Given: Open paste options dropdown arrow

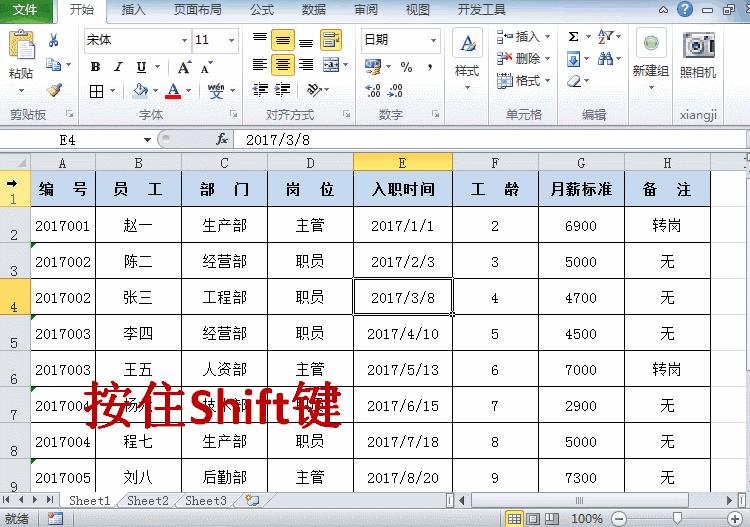Looking at the screenshot, I should tap(22, 90).
